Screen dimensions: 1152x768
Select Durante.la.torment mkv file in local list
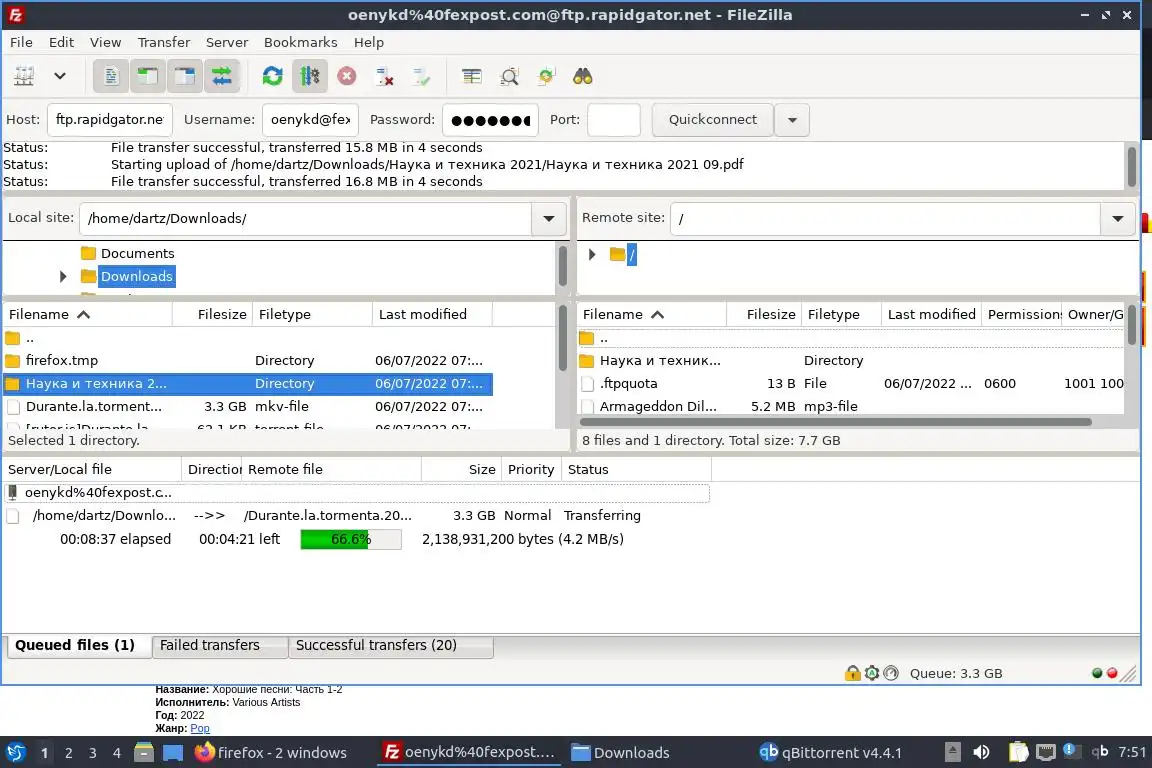click(x=248, y=406)
